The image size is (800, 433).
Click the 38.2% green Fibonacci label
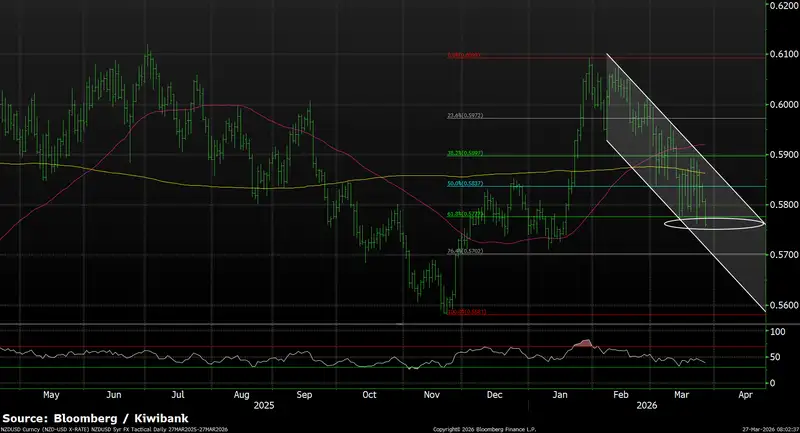tap(465, 153)
